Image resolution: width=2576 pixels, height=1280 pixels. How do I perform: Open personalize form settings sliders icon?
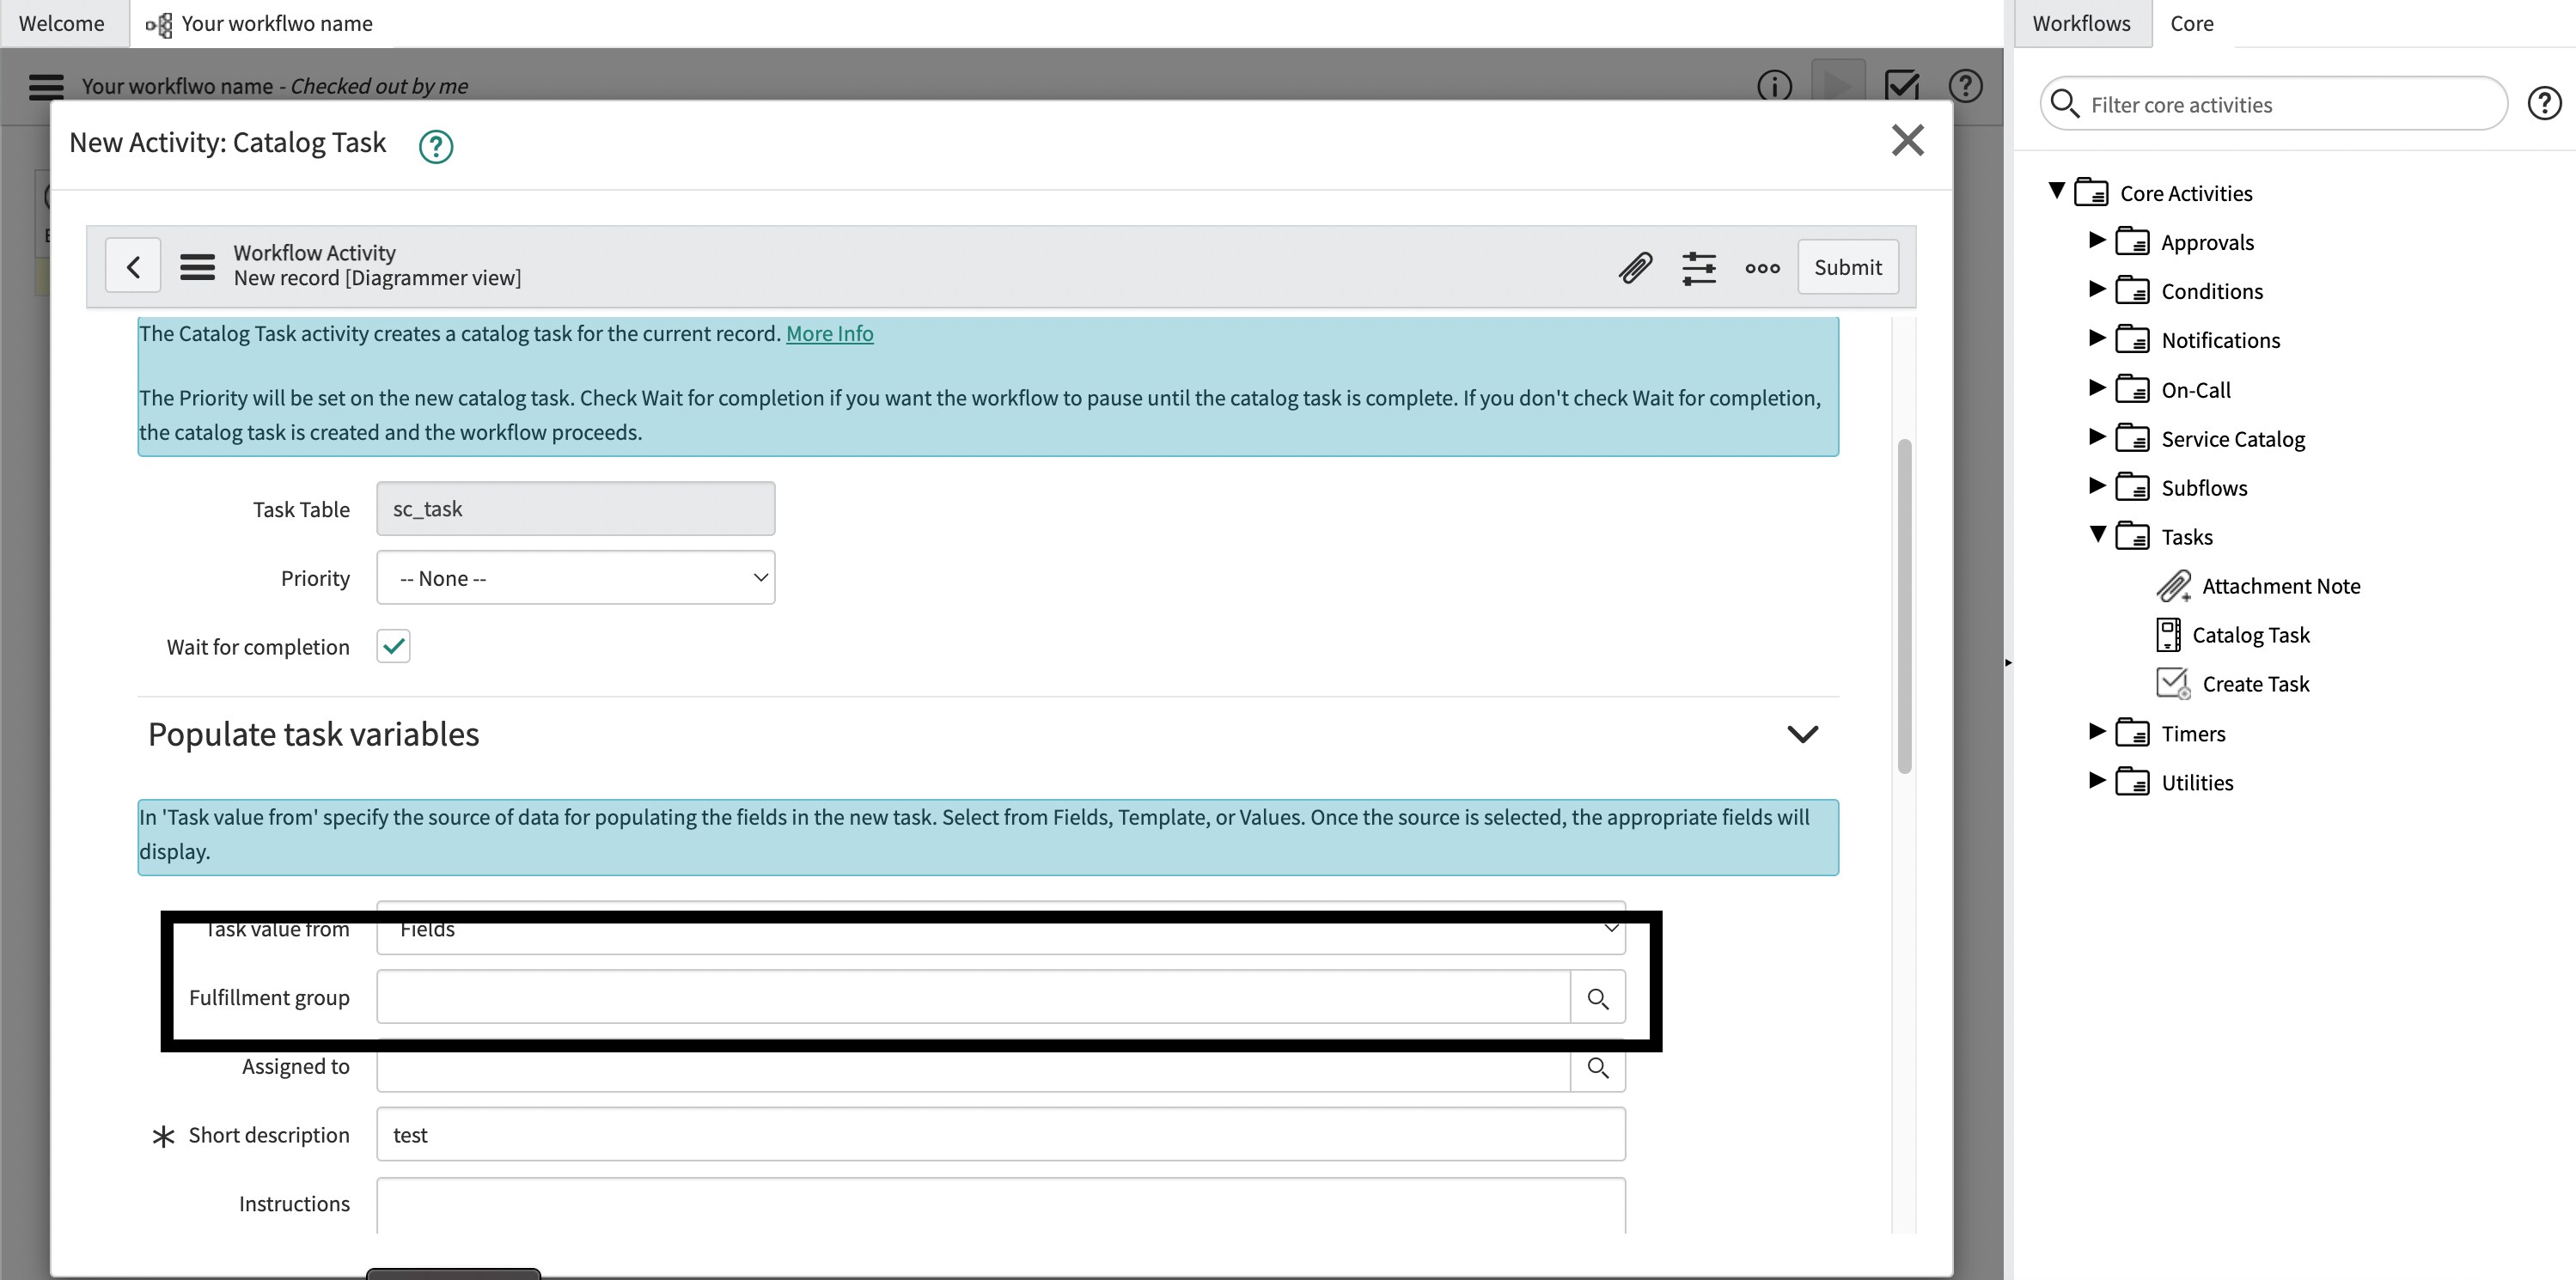click(x=1698, y=267)
